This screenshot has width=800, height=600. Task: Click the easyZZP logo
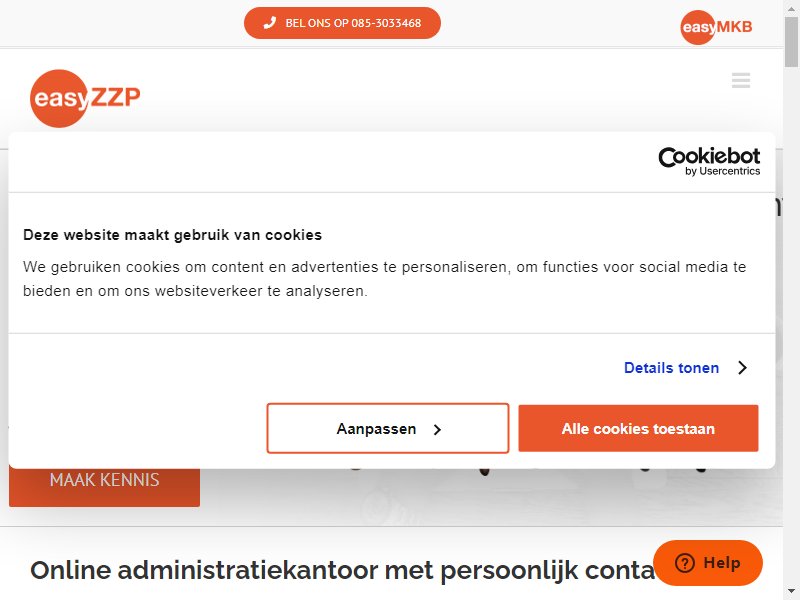[85, 98]
